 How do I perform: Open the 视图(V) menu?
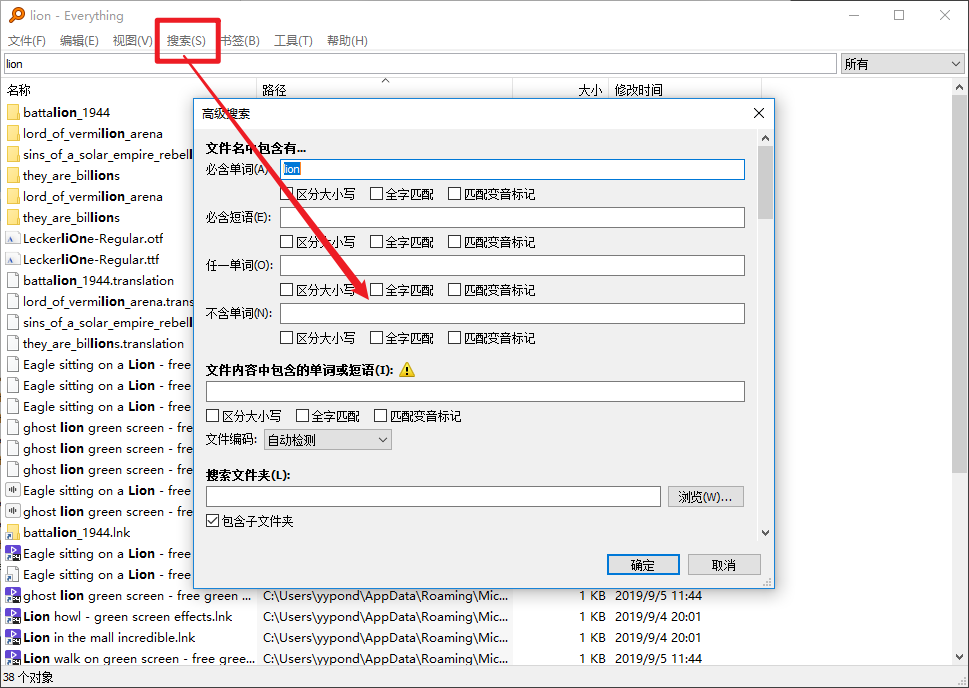pos(132,41)
